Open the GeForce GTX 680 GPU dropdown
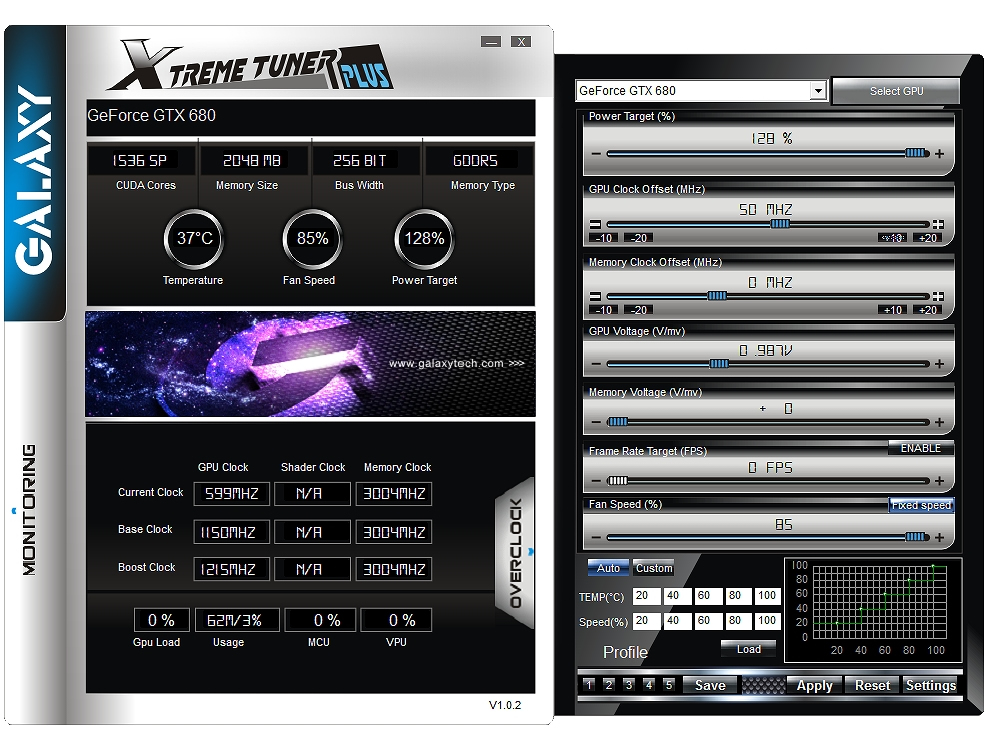Viewport: 988px width, 729px height. [818, 91]
